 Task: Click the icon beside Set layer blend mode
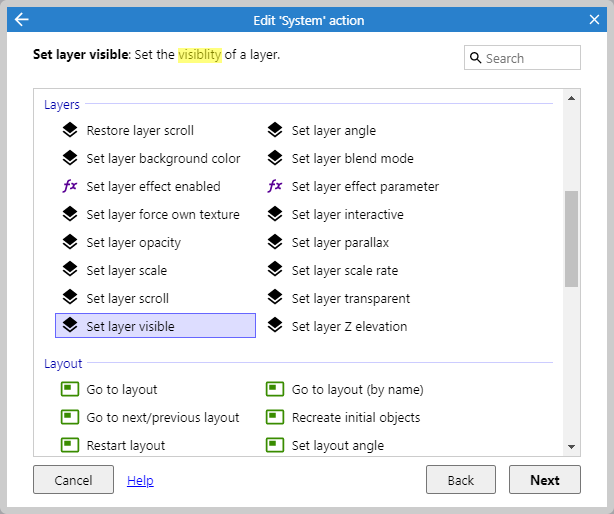(275, 158)
